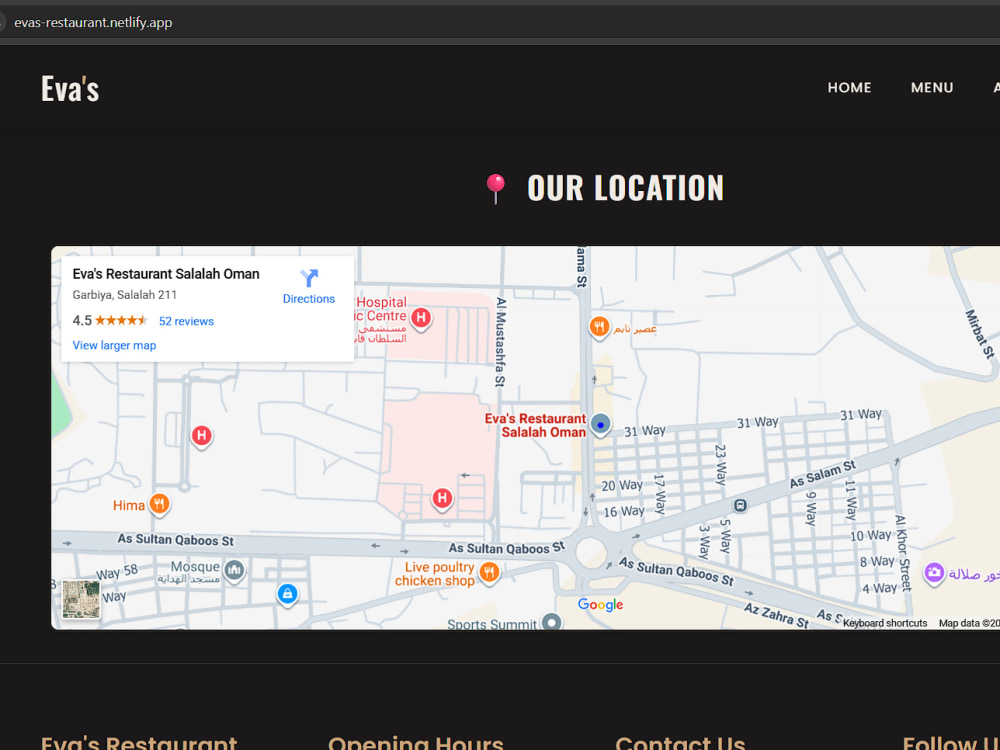
Task: Click the Eva's logo in header
Action: [70, 88]
